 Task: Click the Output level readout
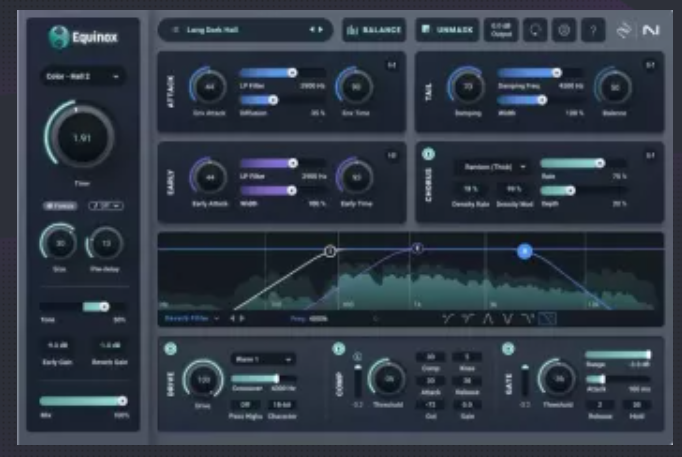(x=501, y=30)
